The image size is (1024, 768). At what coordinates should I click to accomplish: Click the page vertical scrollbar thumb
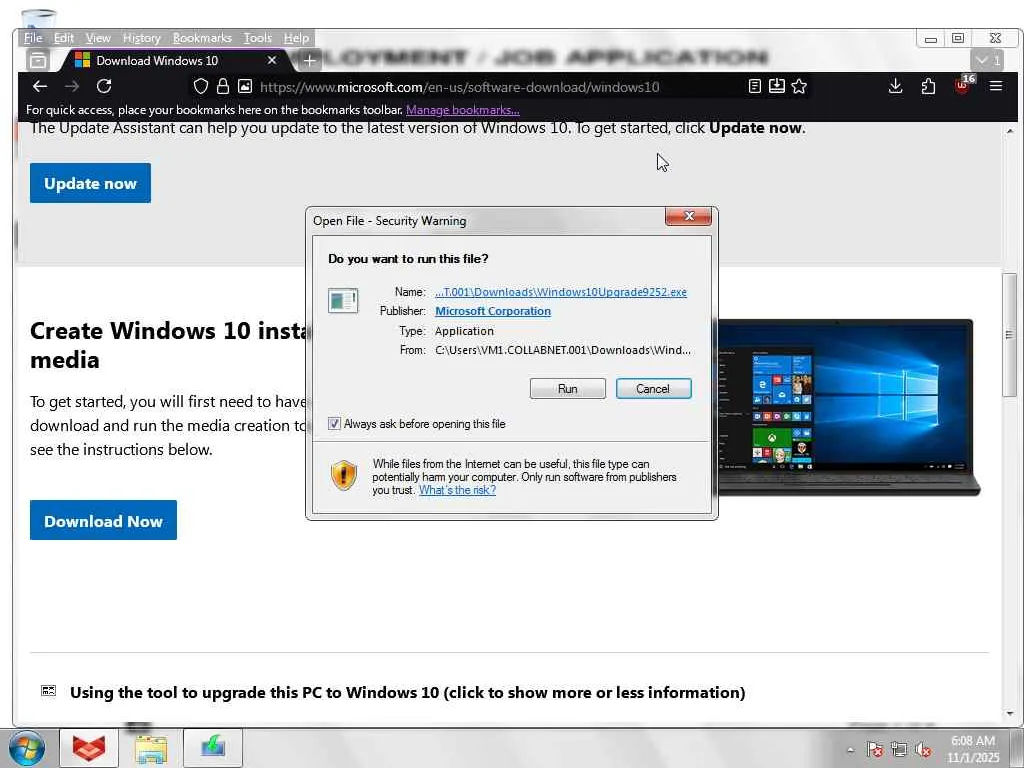(1010, 334)
